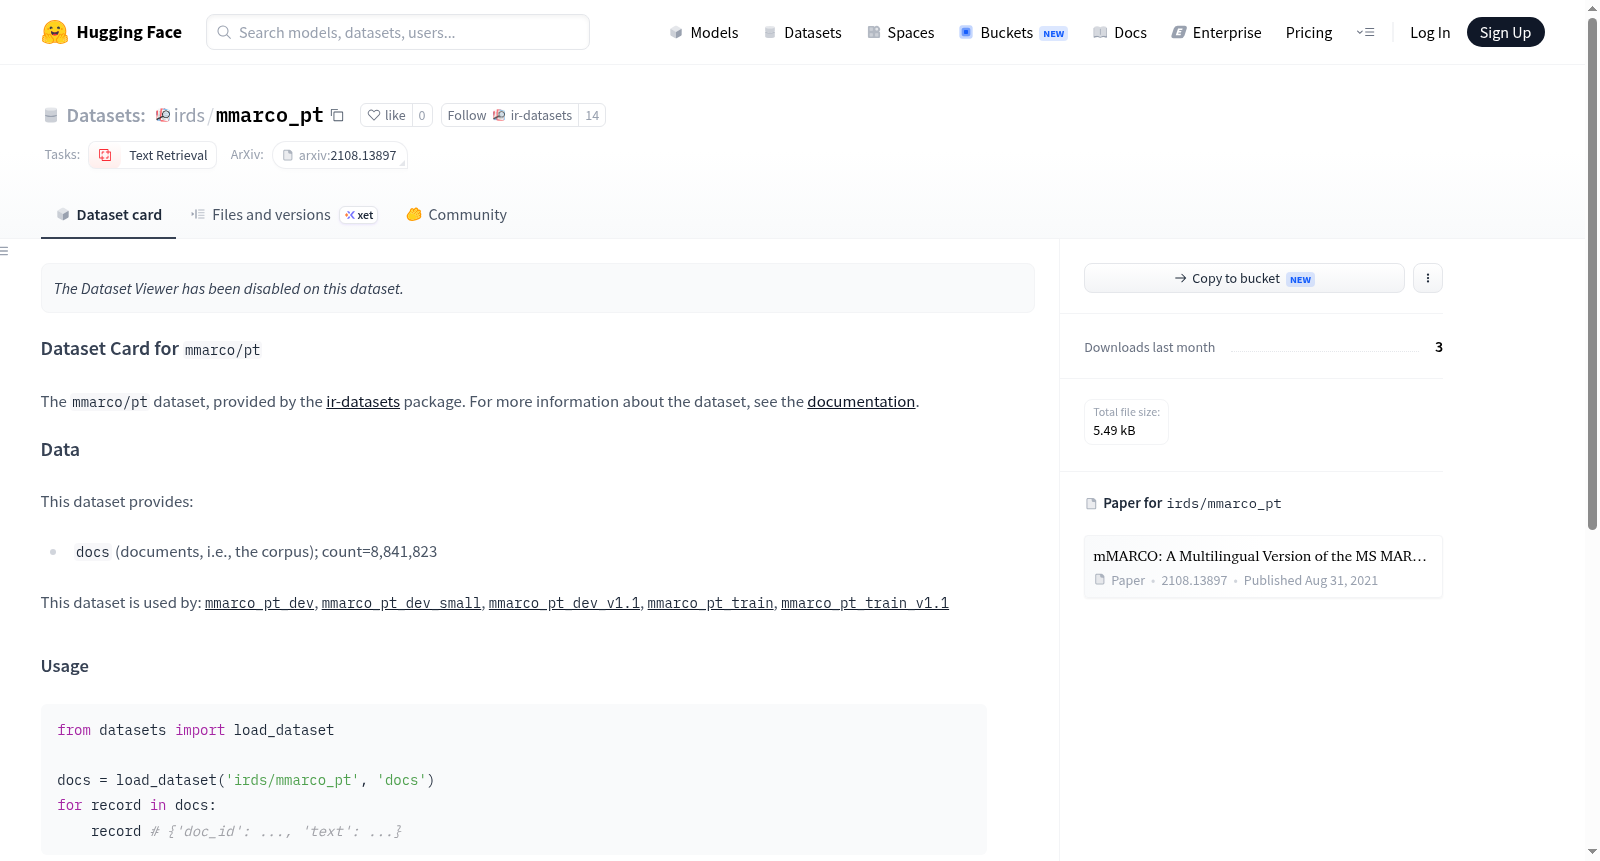
Task: Open the Community tab
Action: (x=456, y=215)
